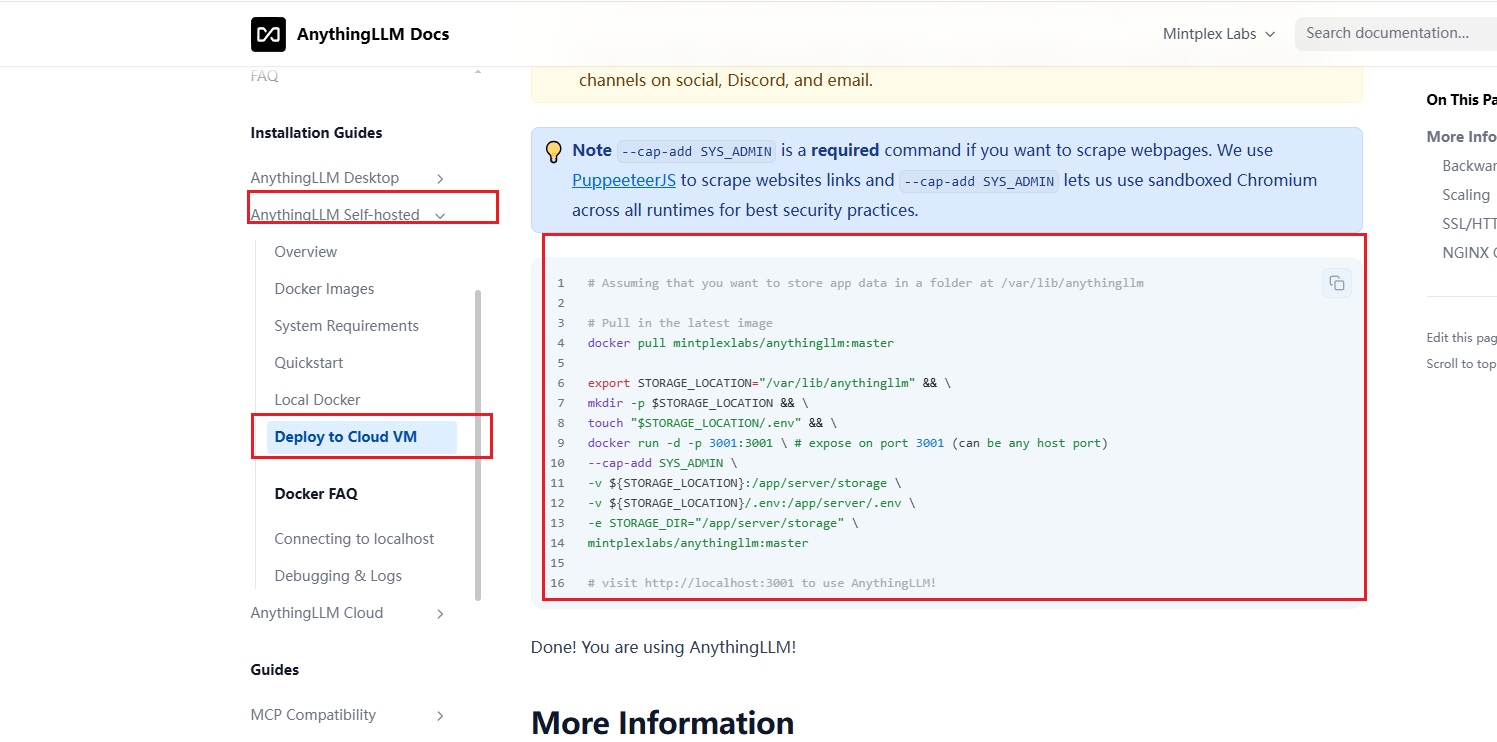
Task: Click the Guides sidebar heading
Action: pyautogui.click(x=275, y=670)
